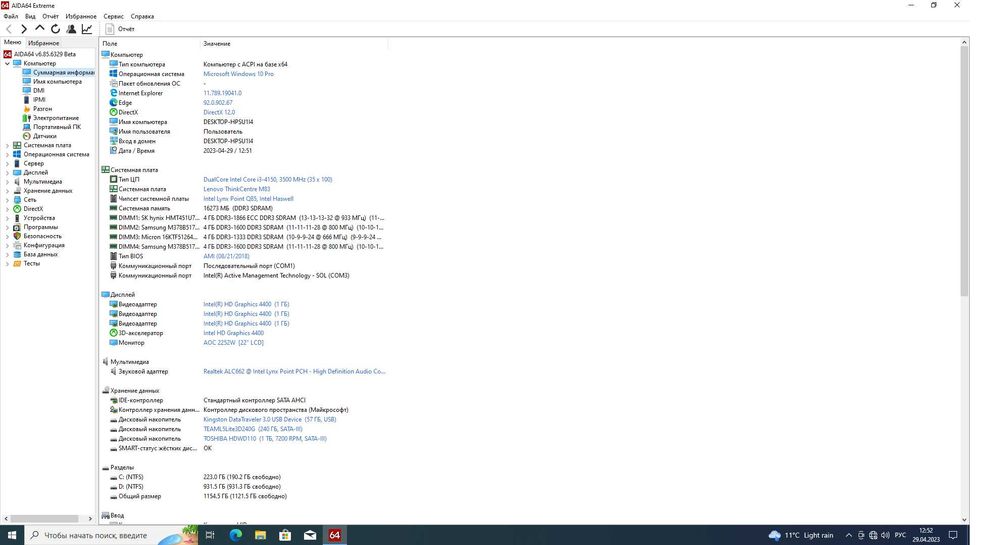
Task: Switch to the Избранное panel tab
Action: tap(43, 43)
